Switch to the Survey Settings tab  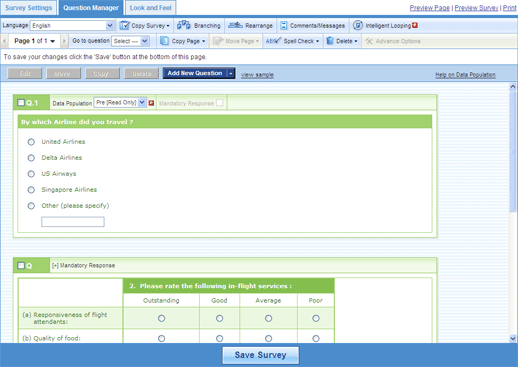[x=29, y=8]
